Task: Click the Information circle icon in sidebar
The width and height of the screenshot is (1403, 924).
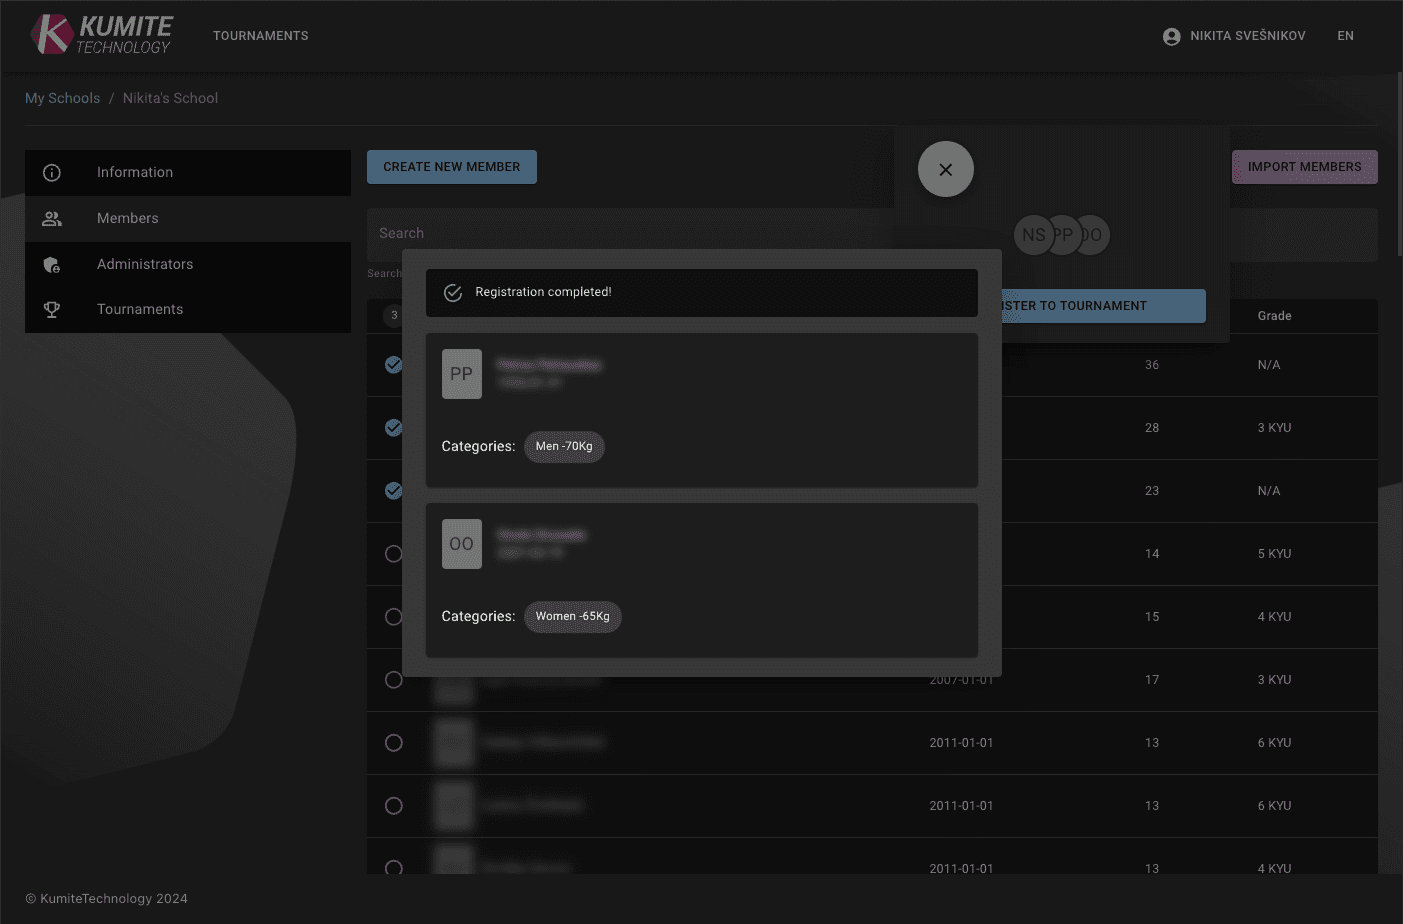Action: coord(52,173)
